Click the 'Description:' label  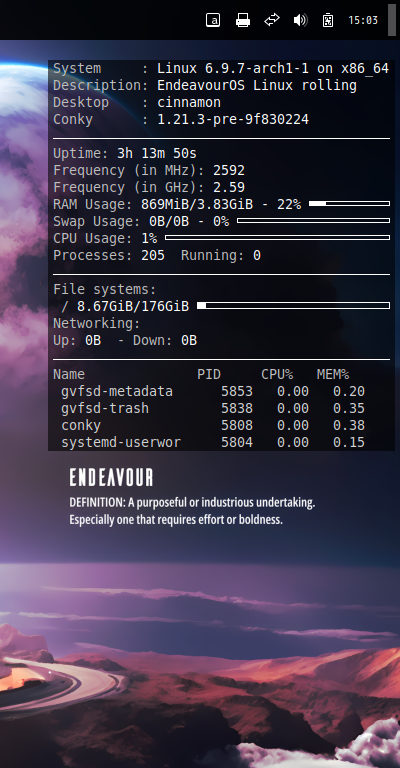(101, 86)
